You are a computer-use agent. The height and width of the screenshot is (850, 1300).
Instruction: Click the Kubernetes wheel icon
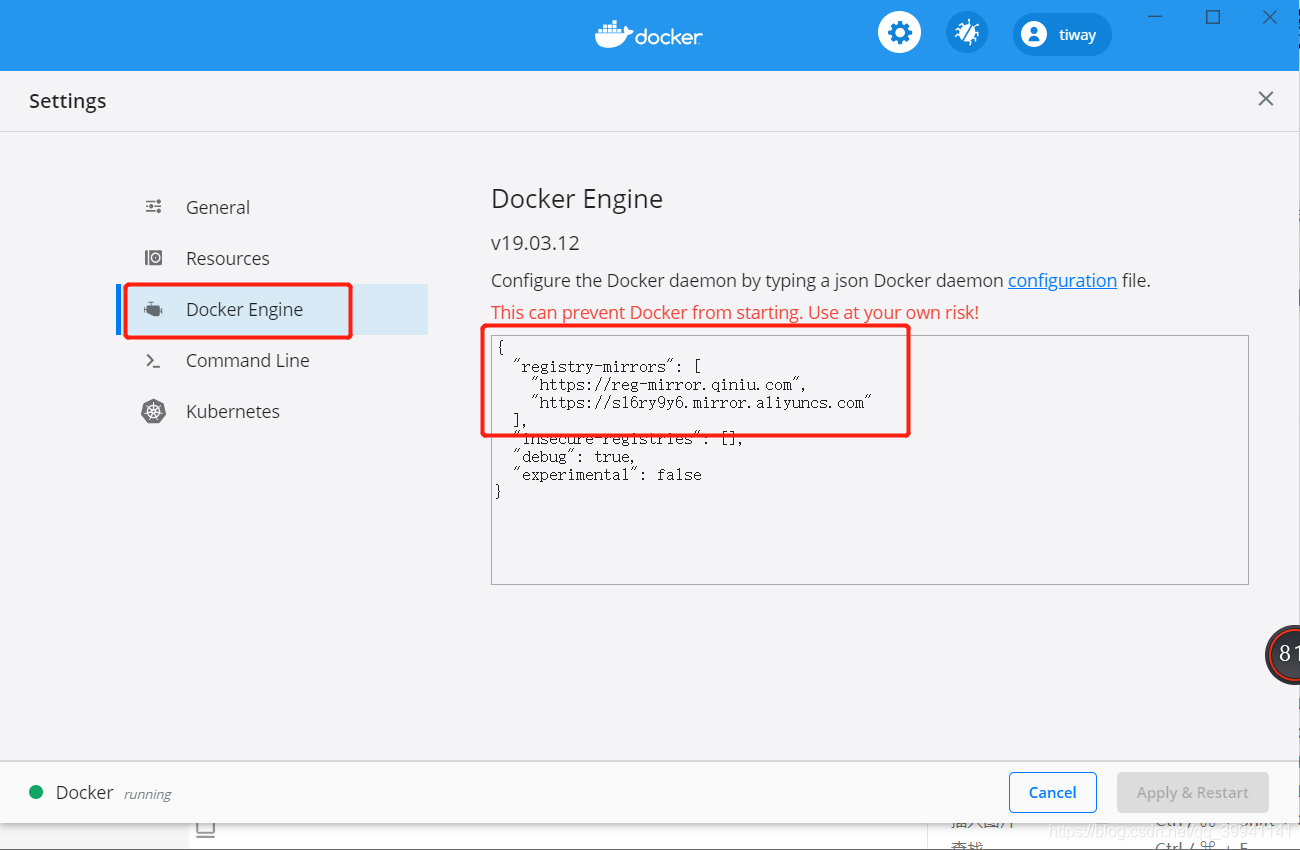[153, 411]
